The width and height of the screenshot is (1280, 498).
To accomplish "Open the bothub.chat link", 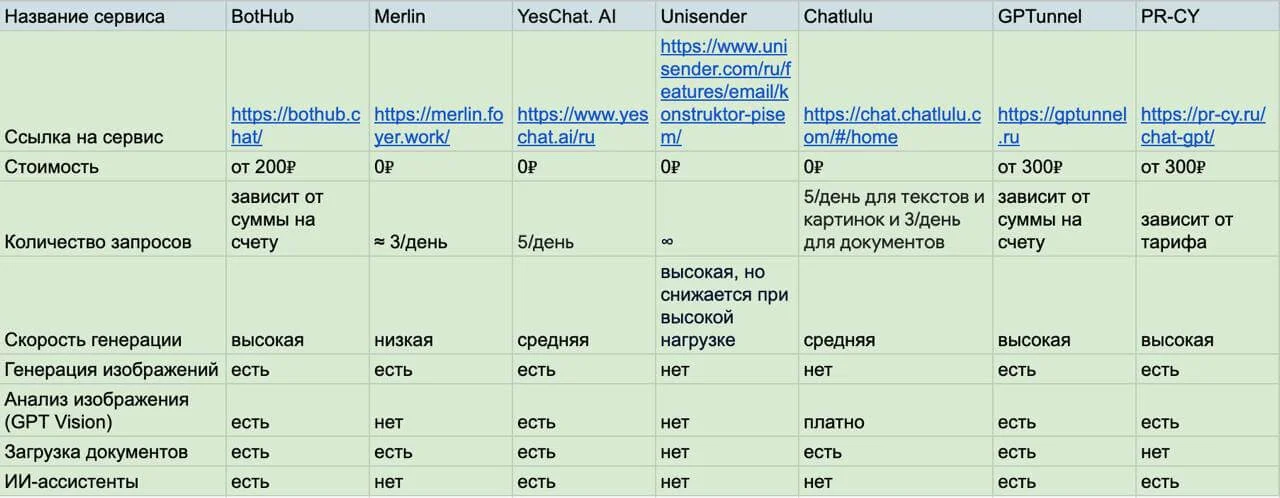I will click(295, 115).
